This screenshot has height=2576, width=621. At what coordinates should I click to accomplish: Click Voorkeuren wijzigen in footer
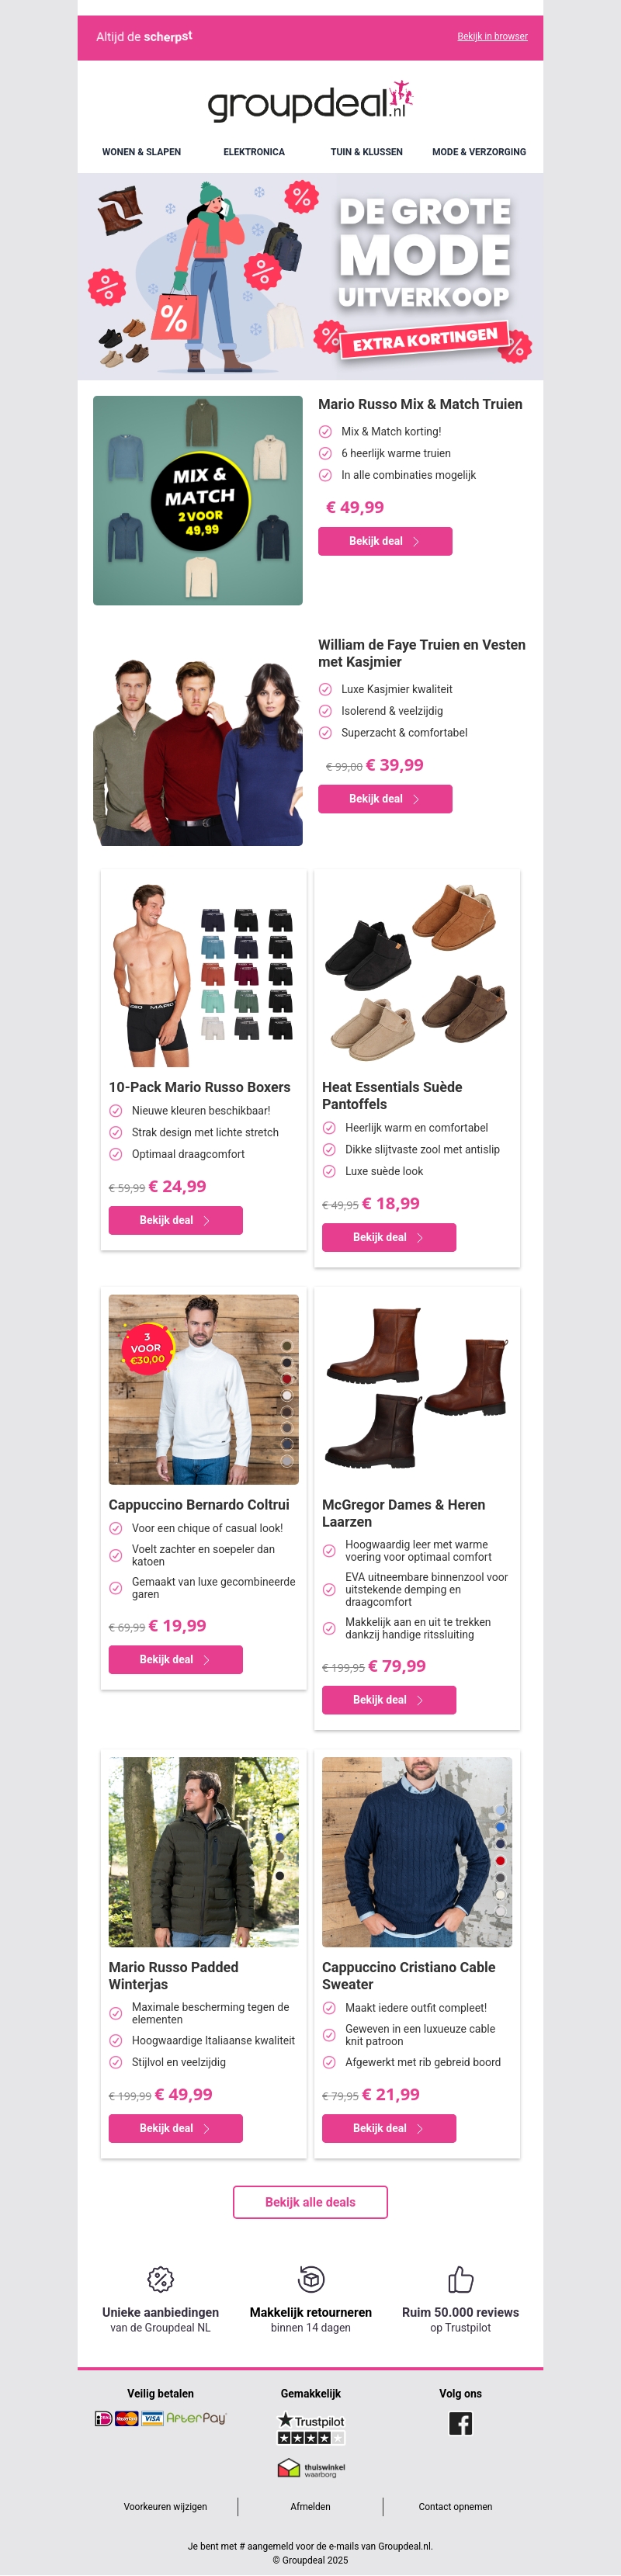click(x=165, y=2507)
